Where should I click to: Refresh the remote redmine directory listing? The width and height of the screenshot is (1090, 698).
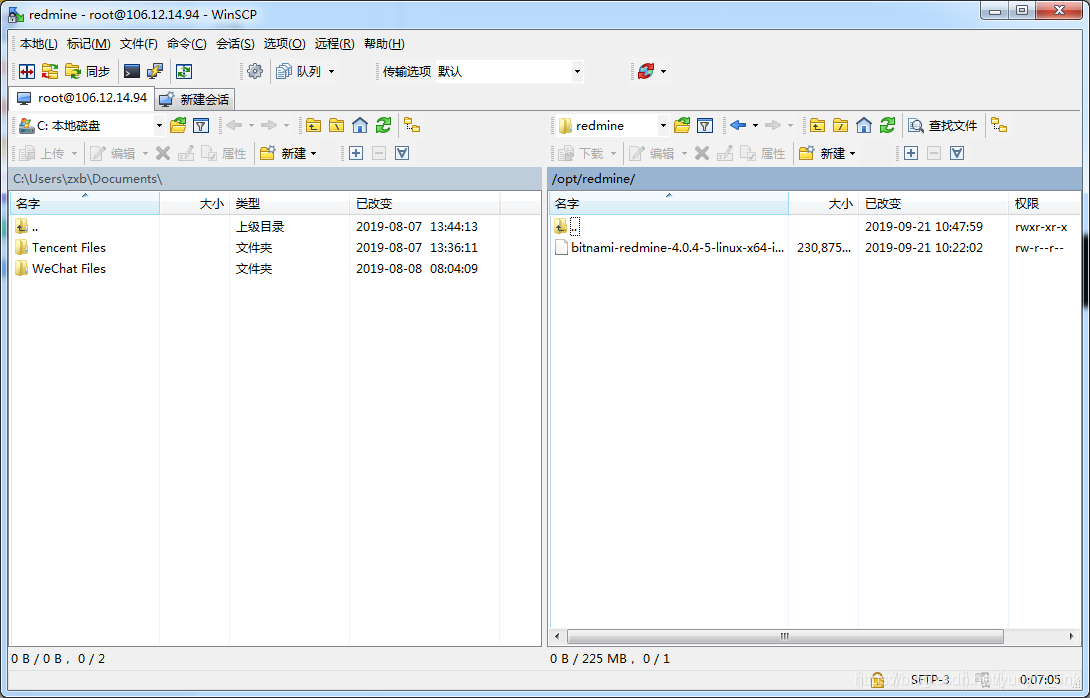(x=888, y=125)
